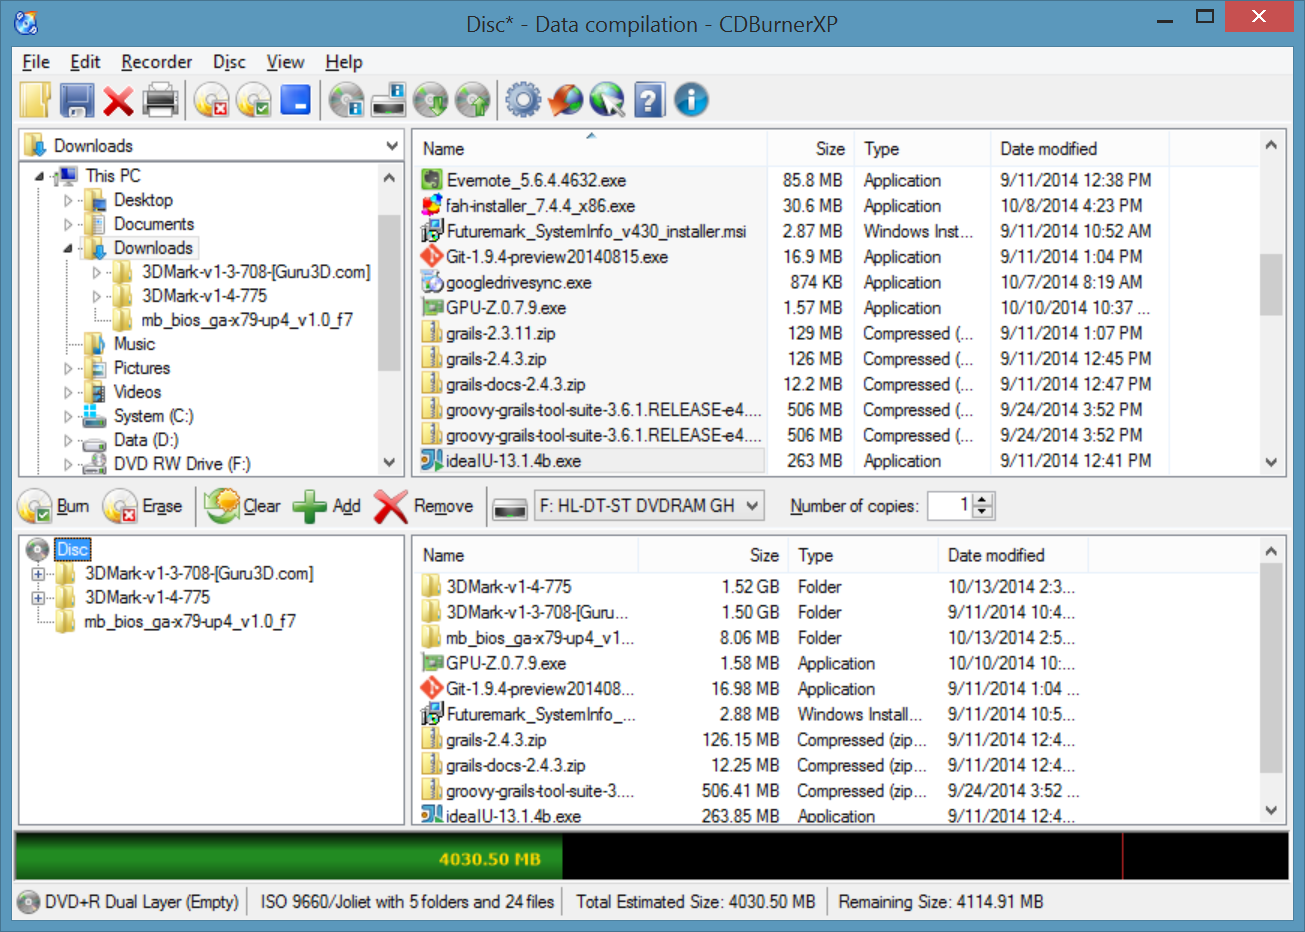
Task: Click the disc with green up arrow icon
Action: pyautogui.click(x=472, y=100)
